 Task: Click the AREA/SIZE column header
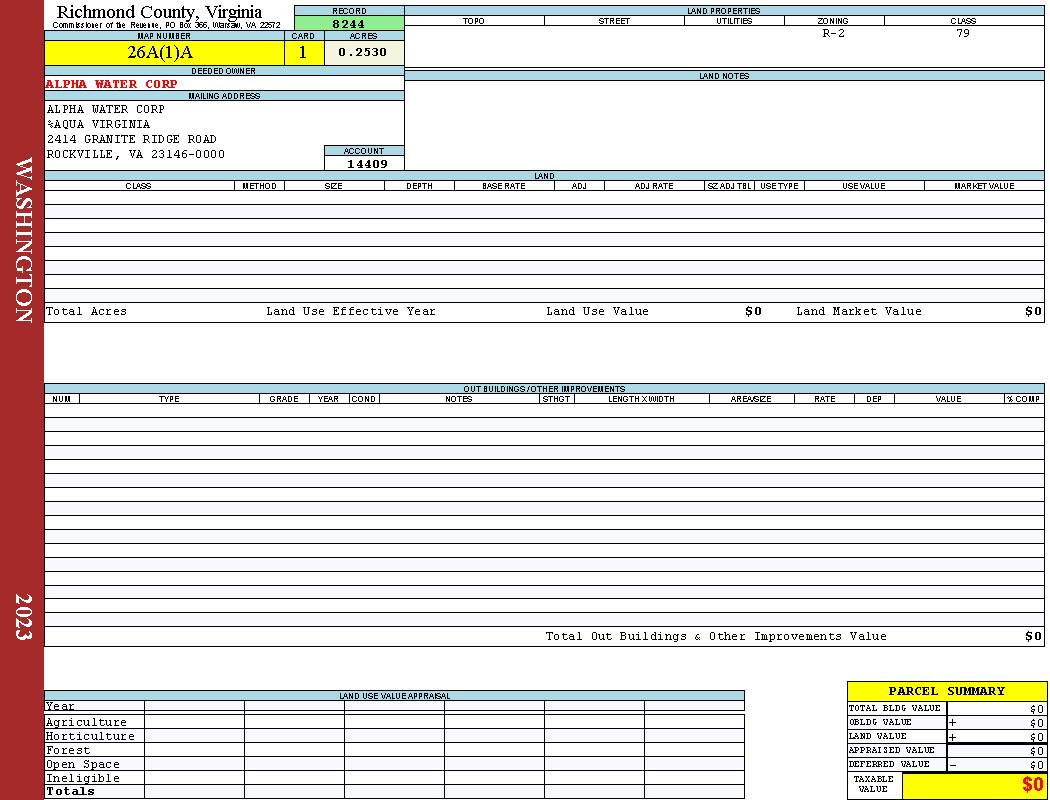(x=751, y=399)
